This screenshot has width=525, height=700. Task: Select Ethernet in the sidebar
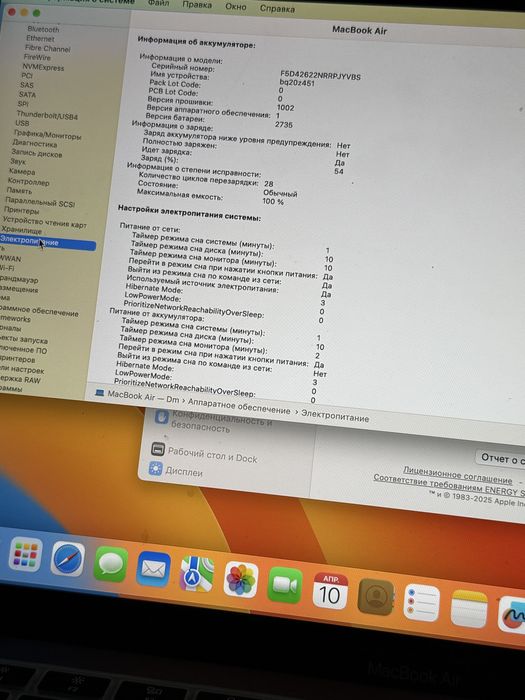(40, 38)
